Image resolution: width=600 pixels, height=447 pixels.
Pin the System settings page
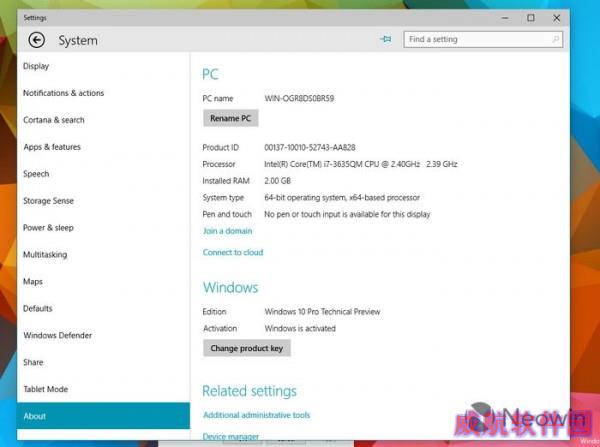[386, 39]
